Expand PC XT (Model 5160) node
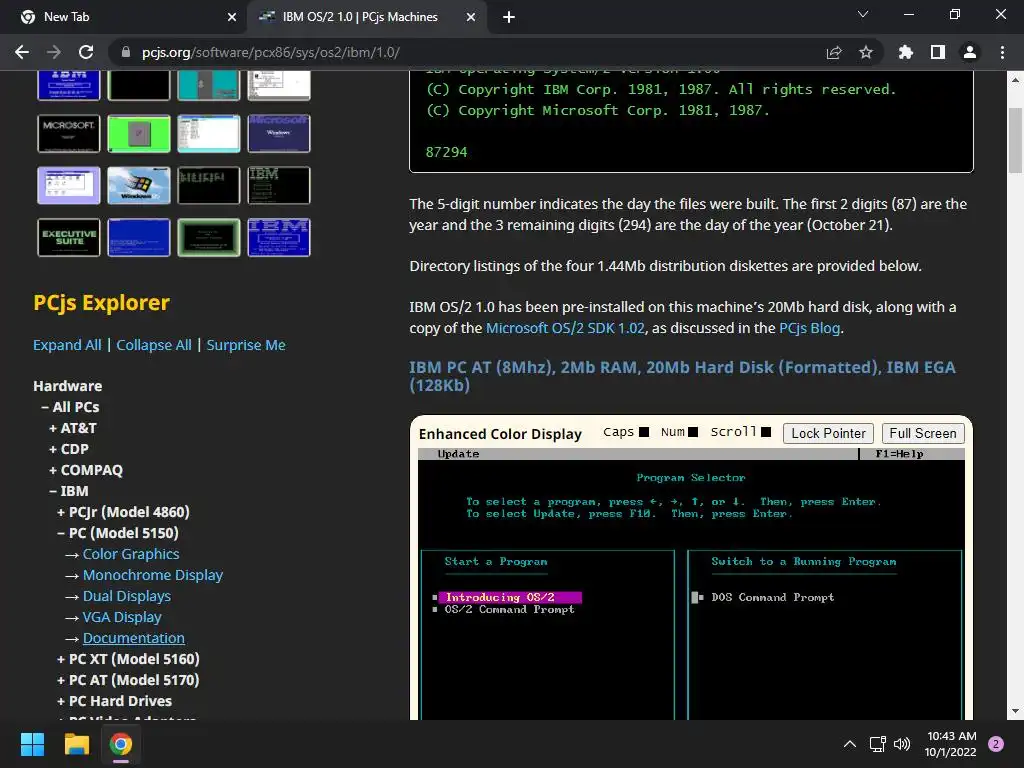The image size is (1024, 768). [128, 659]
